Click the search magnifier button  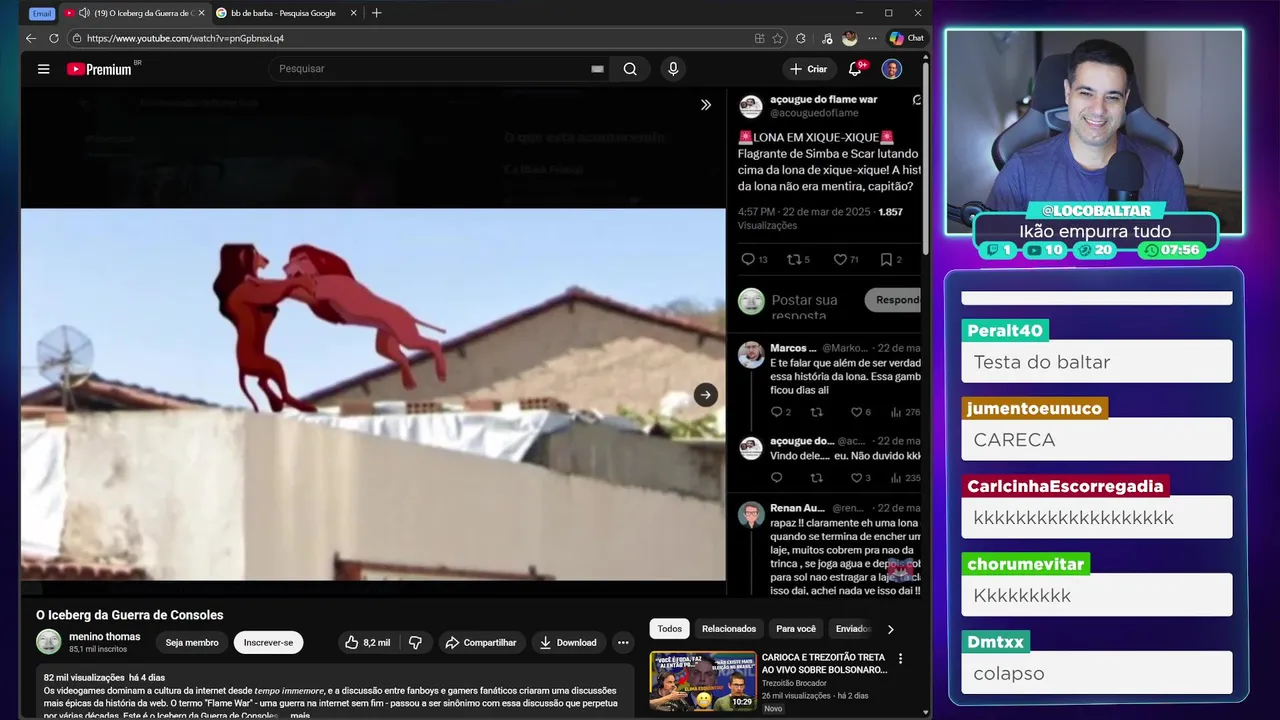(x=630, y=69)
